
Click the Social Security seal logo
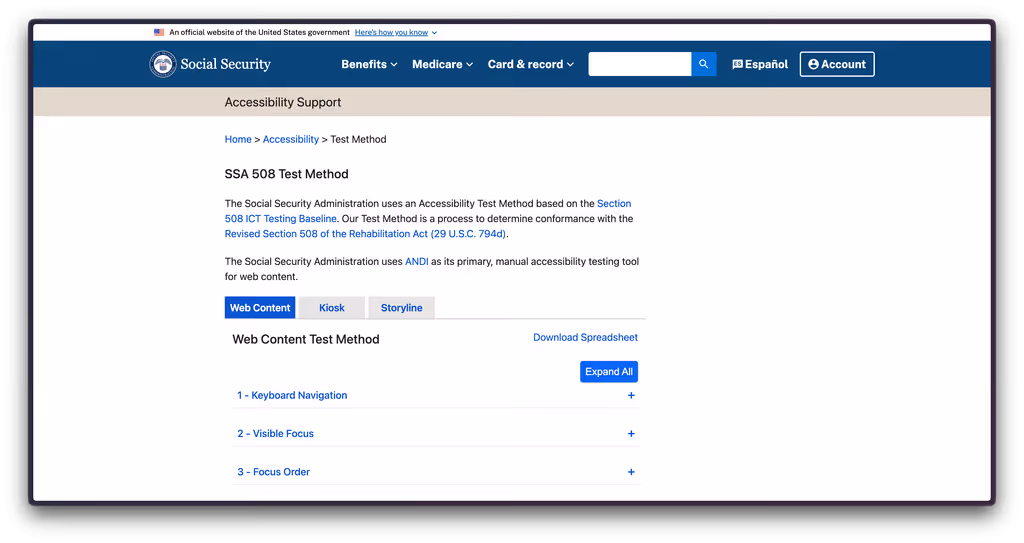[x=163, y=64]
